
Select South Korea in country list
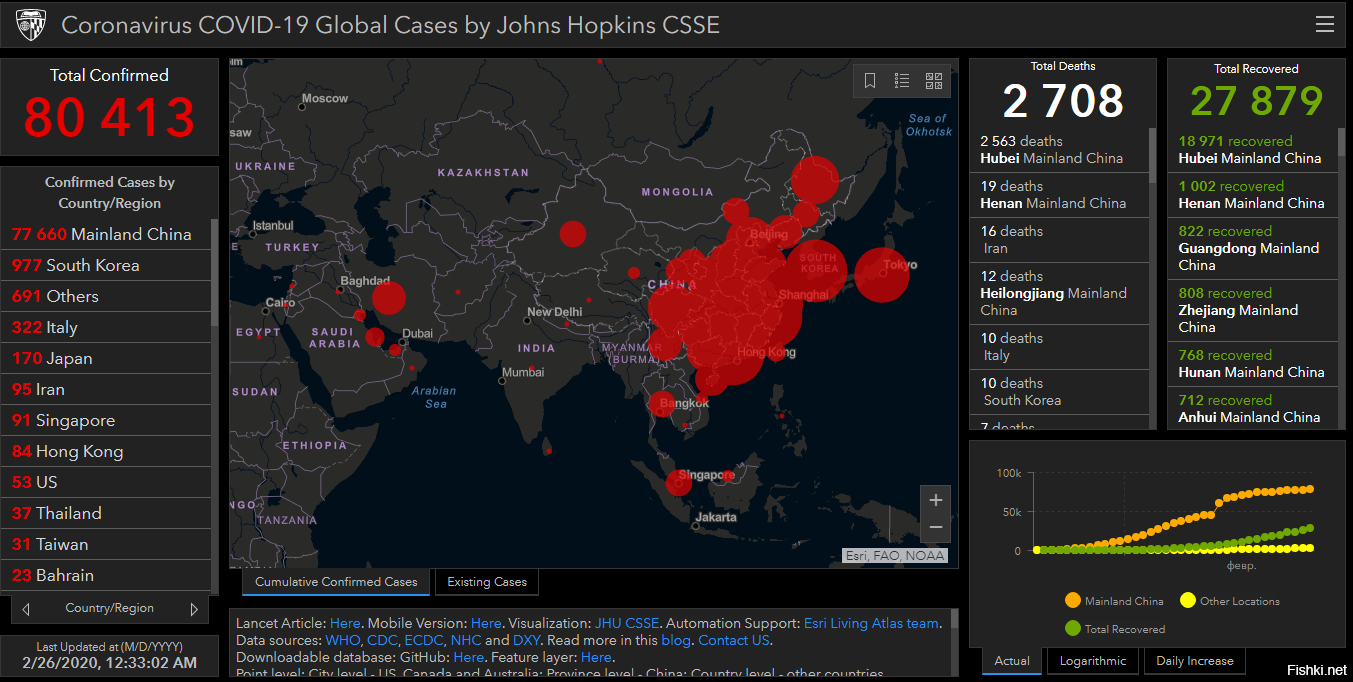(x=106, y=265)
